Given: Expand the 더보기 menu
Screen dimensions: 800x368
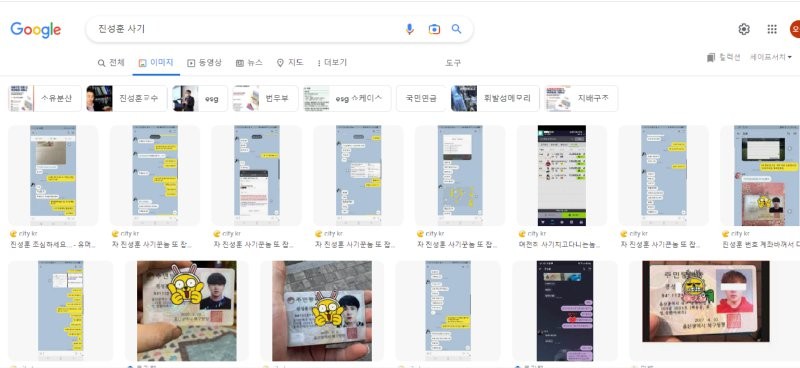Looking at the screenshot, I should click(x=332, y=63).
